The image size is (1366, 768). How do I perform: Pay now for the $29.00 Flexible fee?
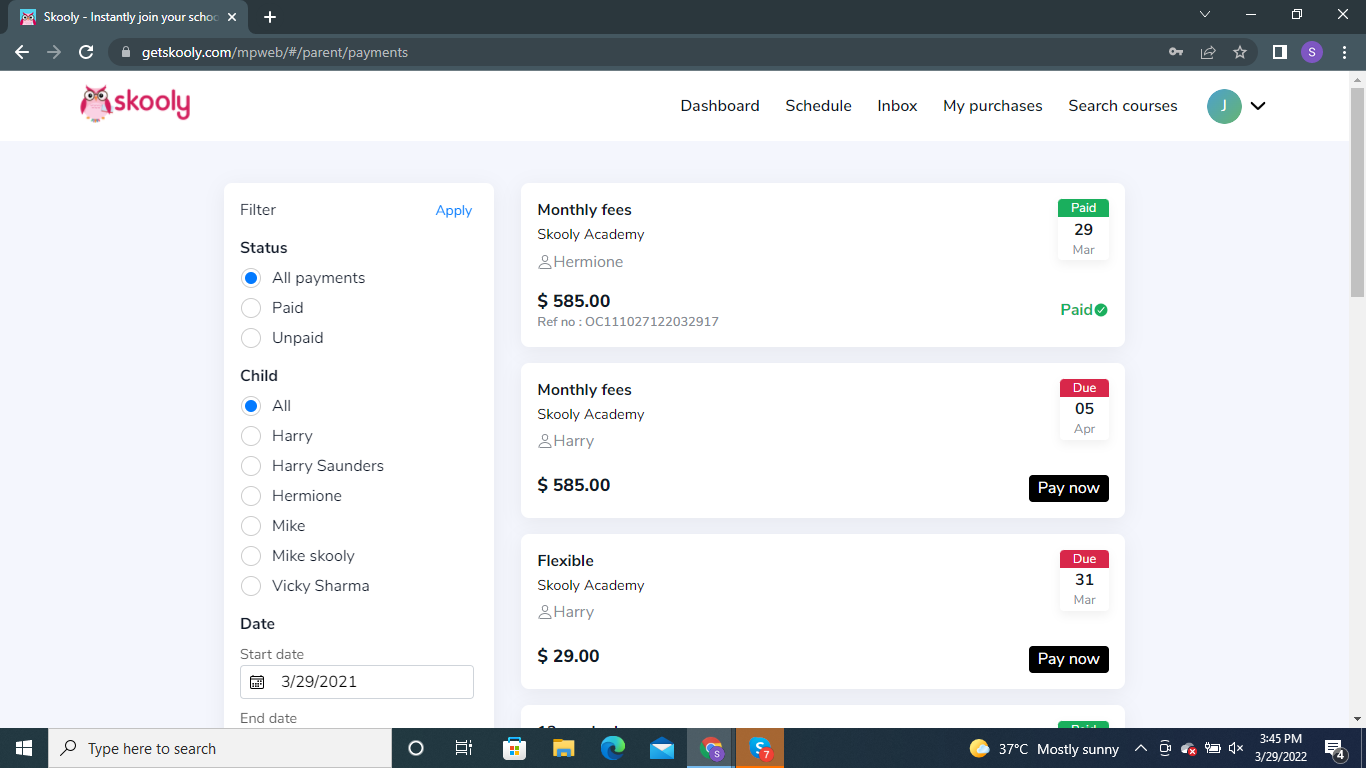pos(1069,659)
